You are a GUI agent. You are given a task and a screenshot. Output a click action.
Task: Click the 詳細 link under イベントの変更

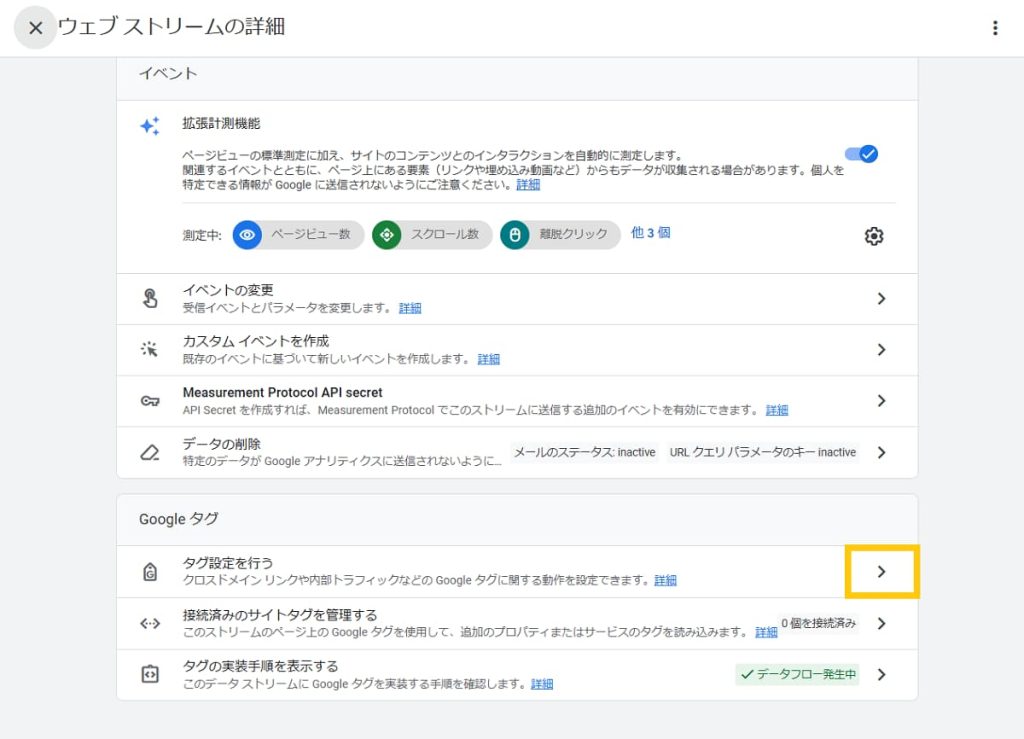pos(410,308)
